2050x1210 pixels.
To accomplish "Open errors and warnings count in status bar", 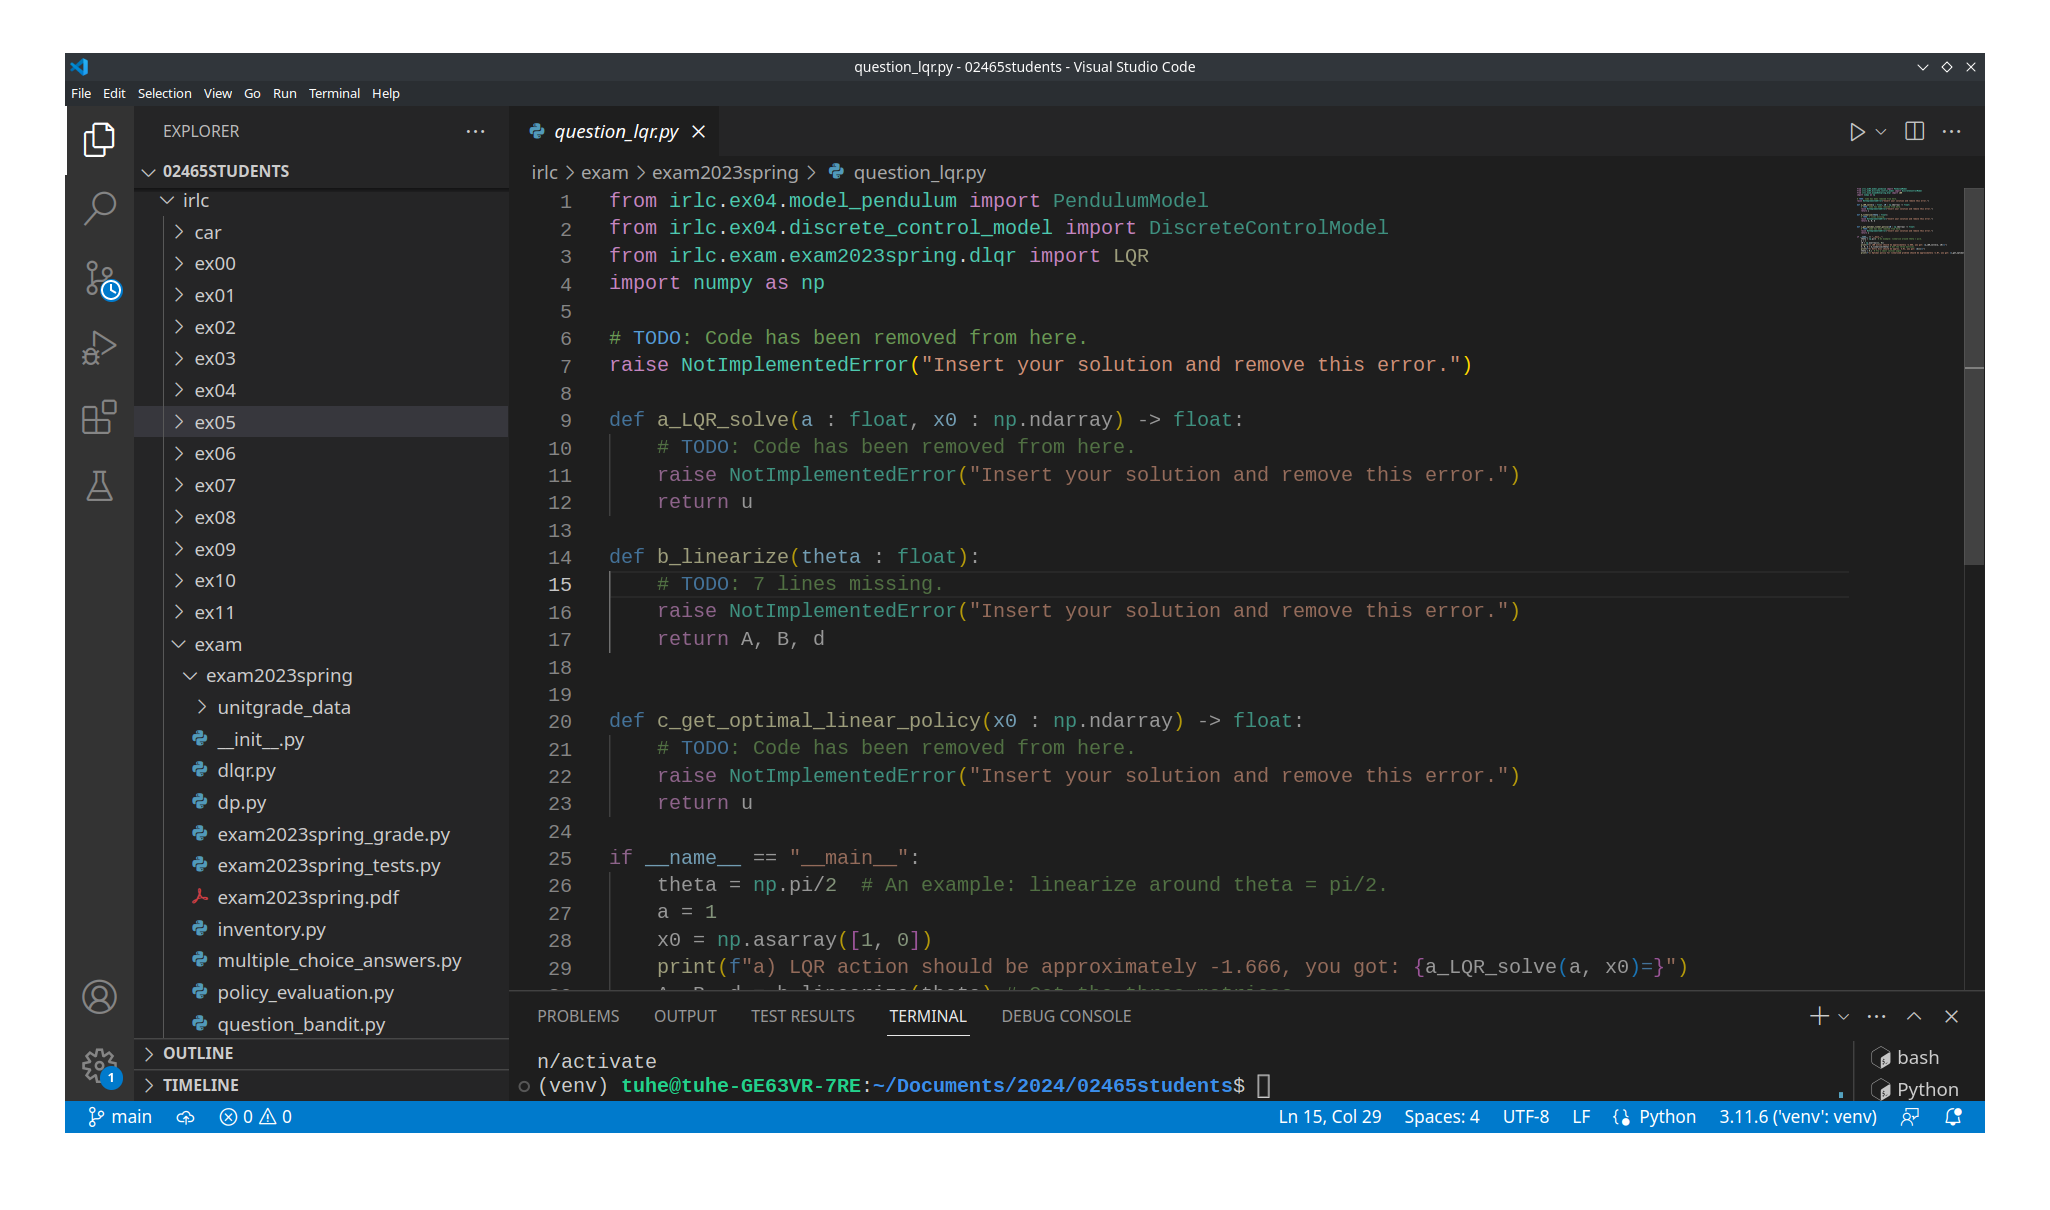I will pos(255,1117).
